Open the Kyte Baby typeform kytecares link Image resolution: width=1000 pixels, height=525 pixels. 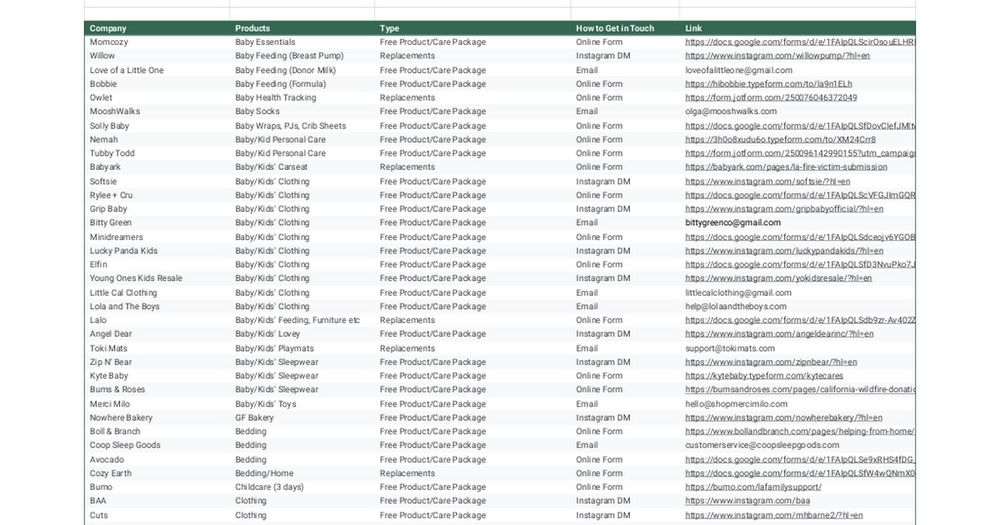pyautogui.click(x=764, y=376)
